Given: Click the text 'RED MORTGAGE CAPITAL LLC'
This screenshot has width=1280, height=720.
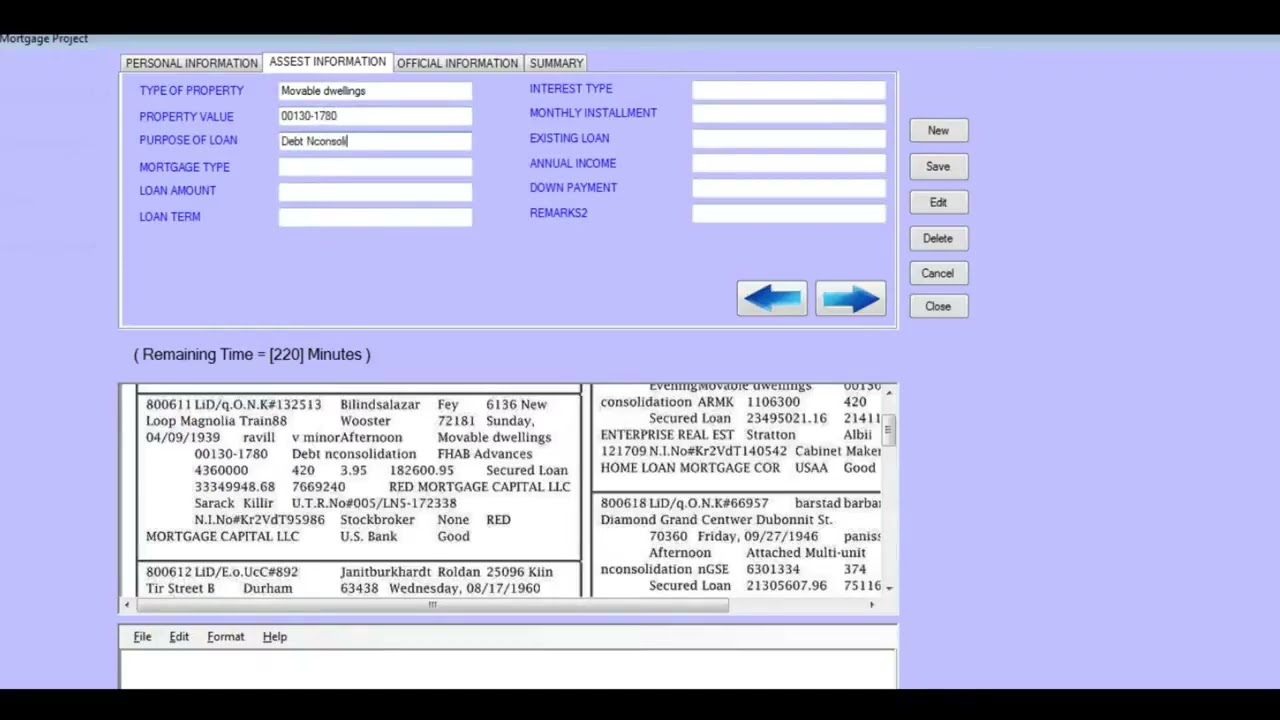Looking at the screenshot, I should click(480, 487).
